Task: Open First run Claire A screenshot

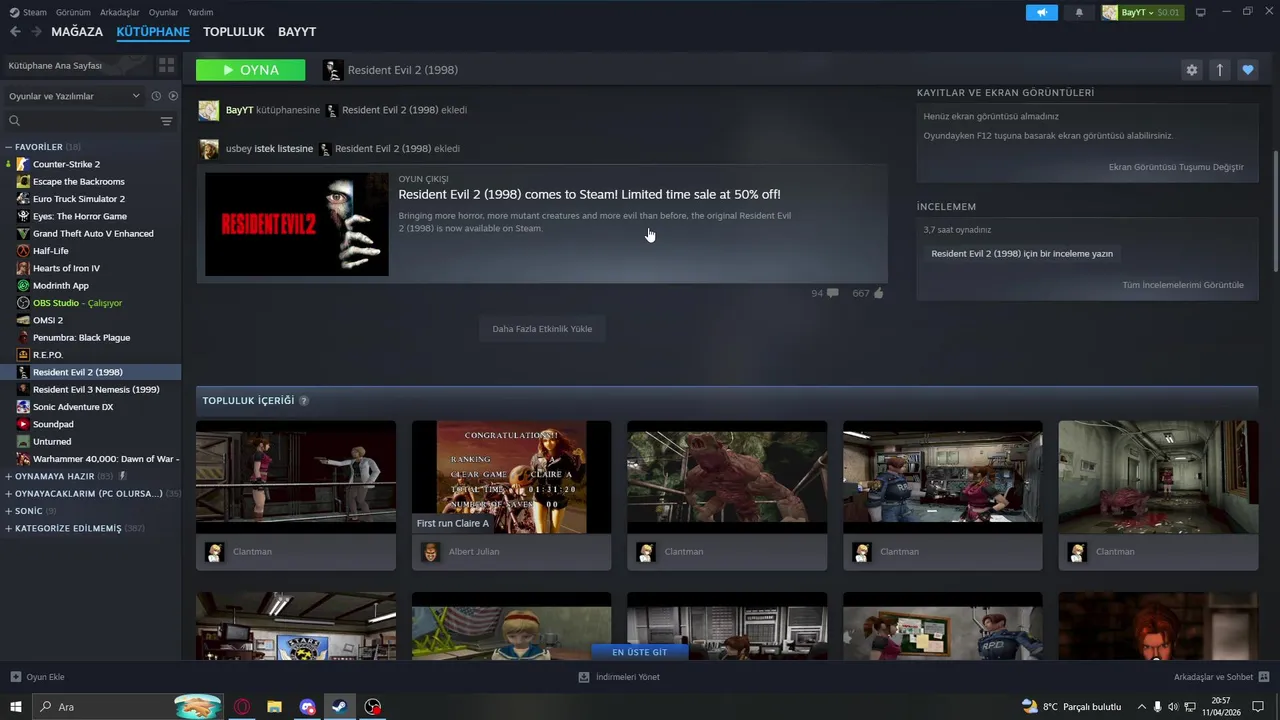Action: 511,477
